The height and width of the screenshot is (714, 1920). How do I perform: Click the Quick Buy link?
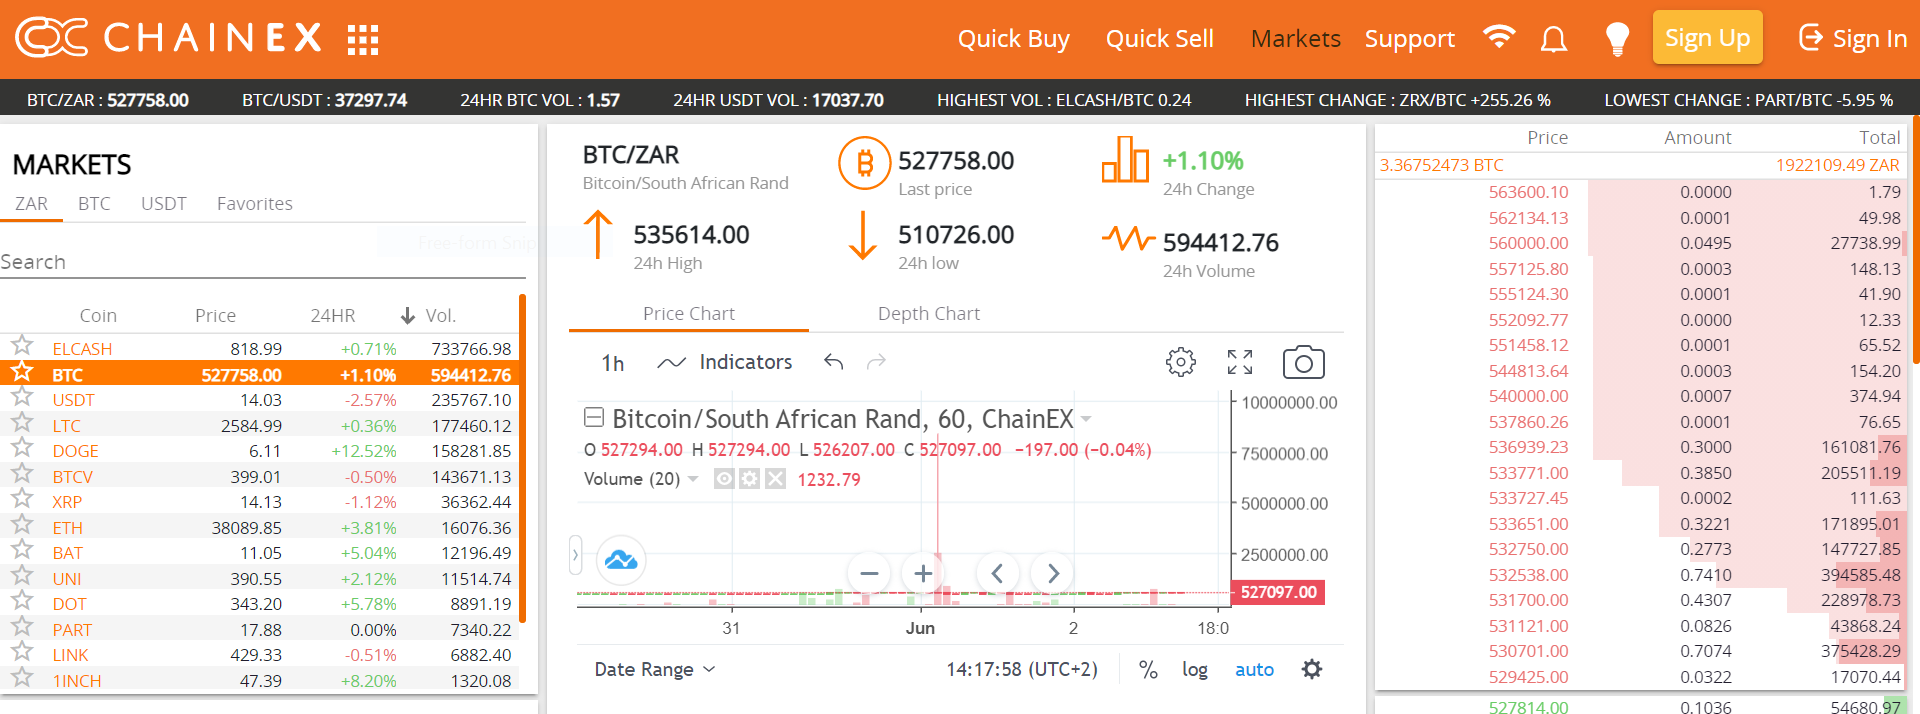coord(1014,39)
